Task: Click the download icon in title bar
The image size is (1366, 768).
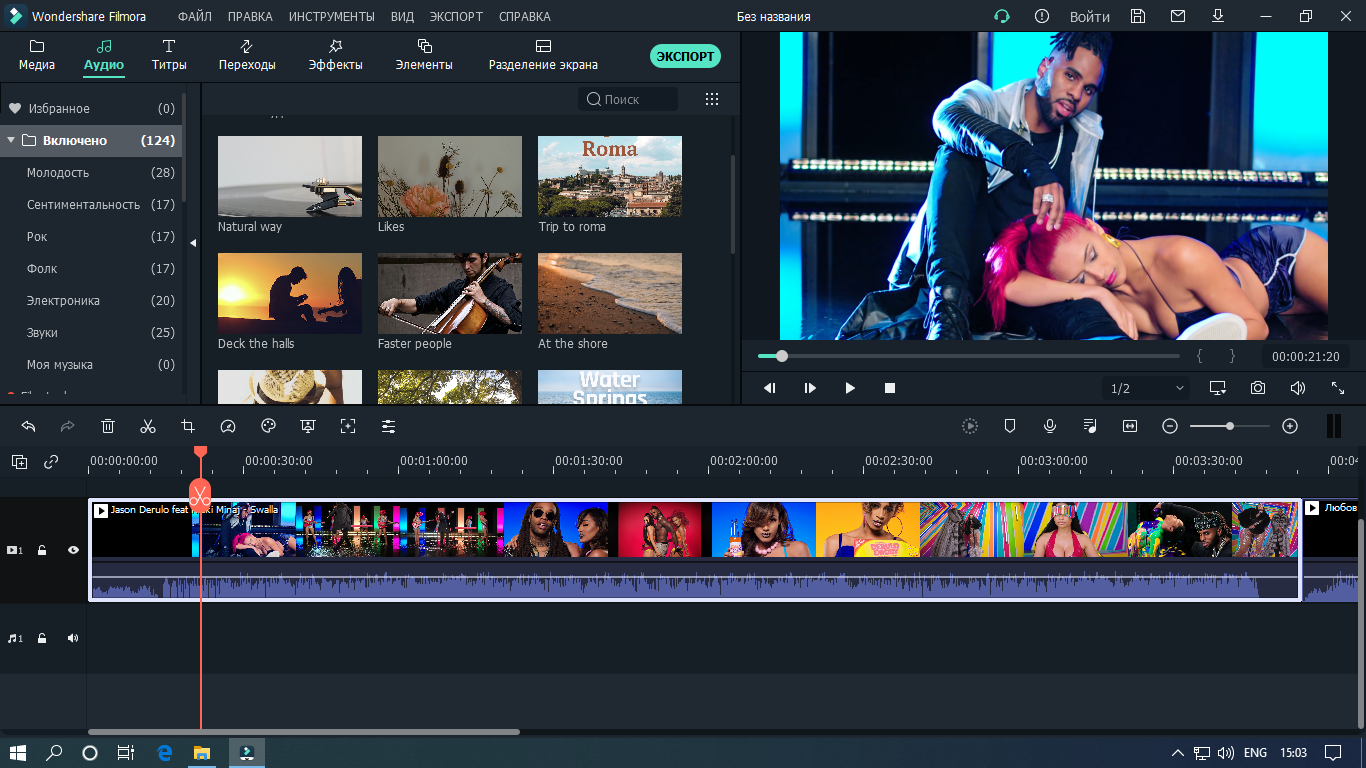Action: [x=1218, y=16]
